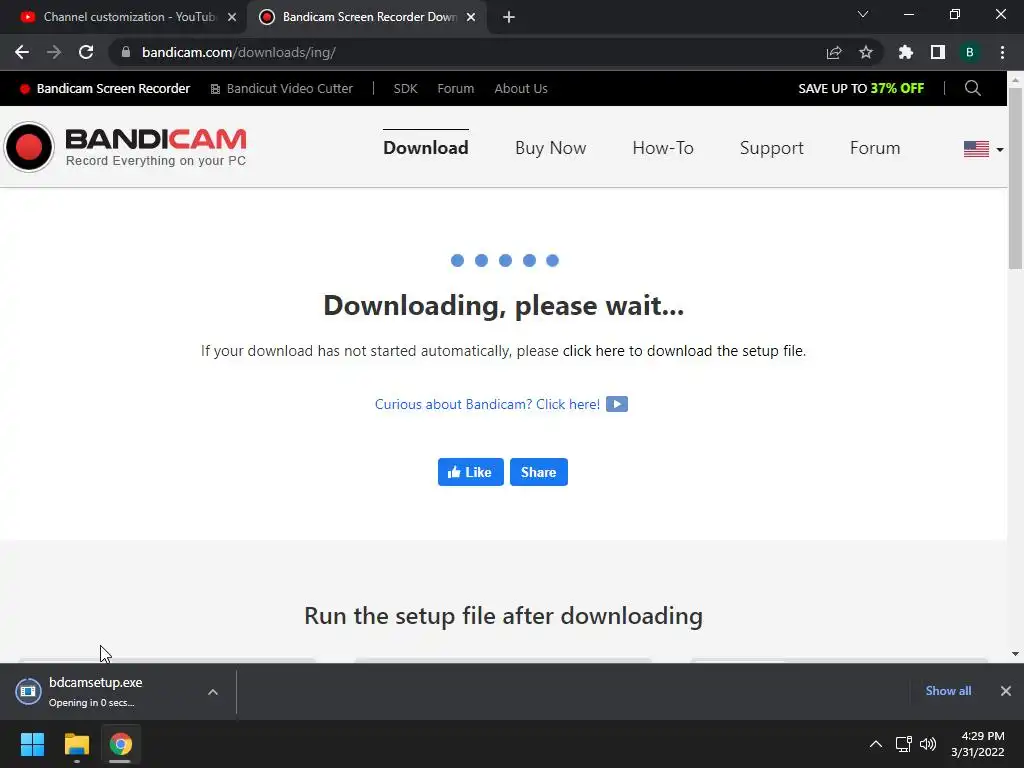The image size is (1024, 768).
Task: Open the Forum item in main navigation
Action: click(875, 148)
